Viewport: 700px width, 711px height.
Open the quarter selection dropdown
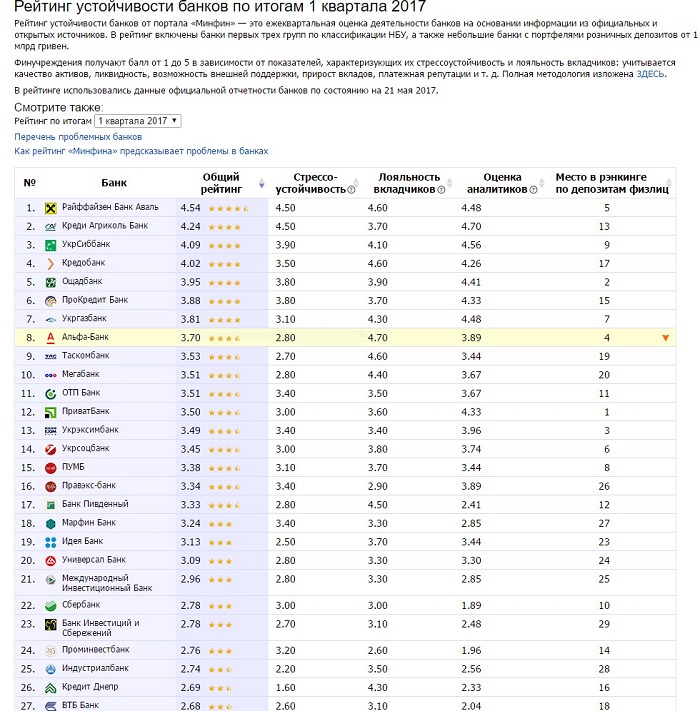[137, 121]
